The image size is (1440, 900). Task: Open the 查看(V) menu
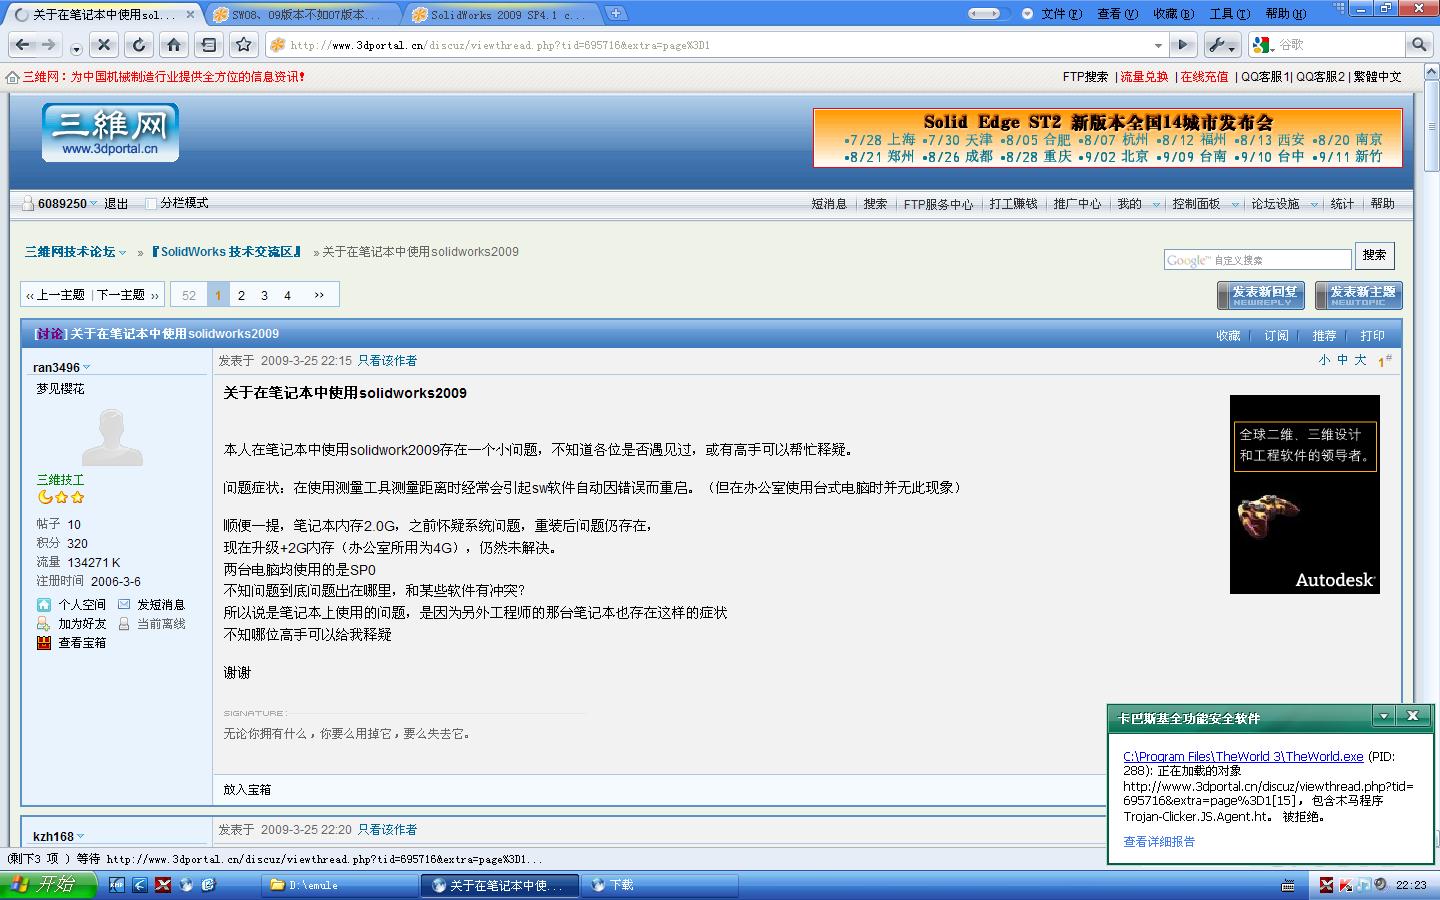pos(1117,14)
